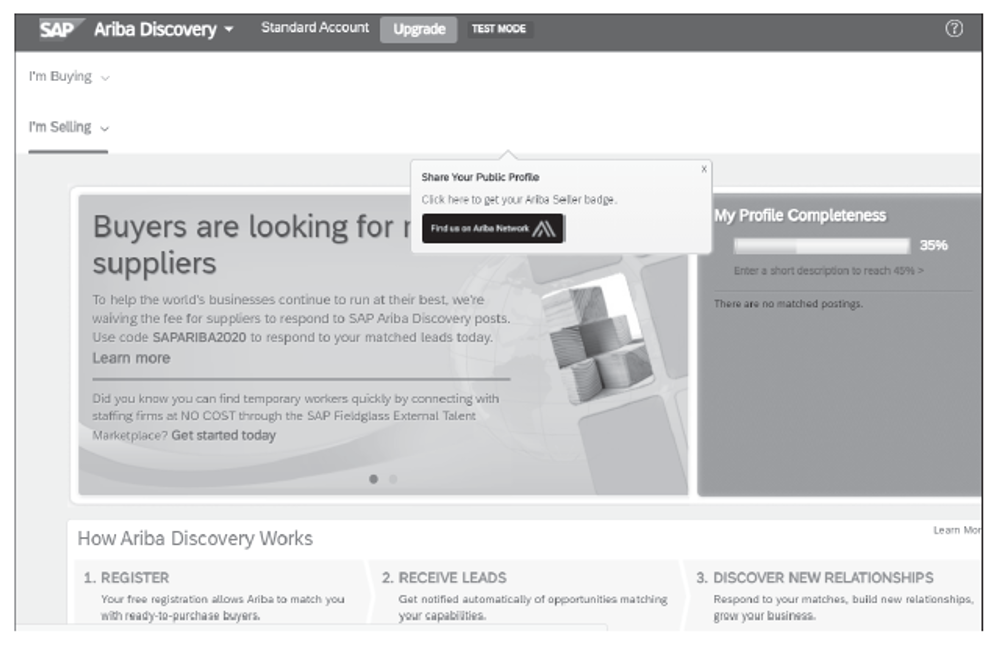Image resolution: width=1000 pixels, height=648 pixels.
Task: Click Get started today link
Action: 223,435
